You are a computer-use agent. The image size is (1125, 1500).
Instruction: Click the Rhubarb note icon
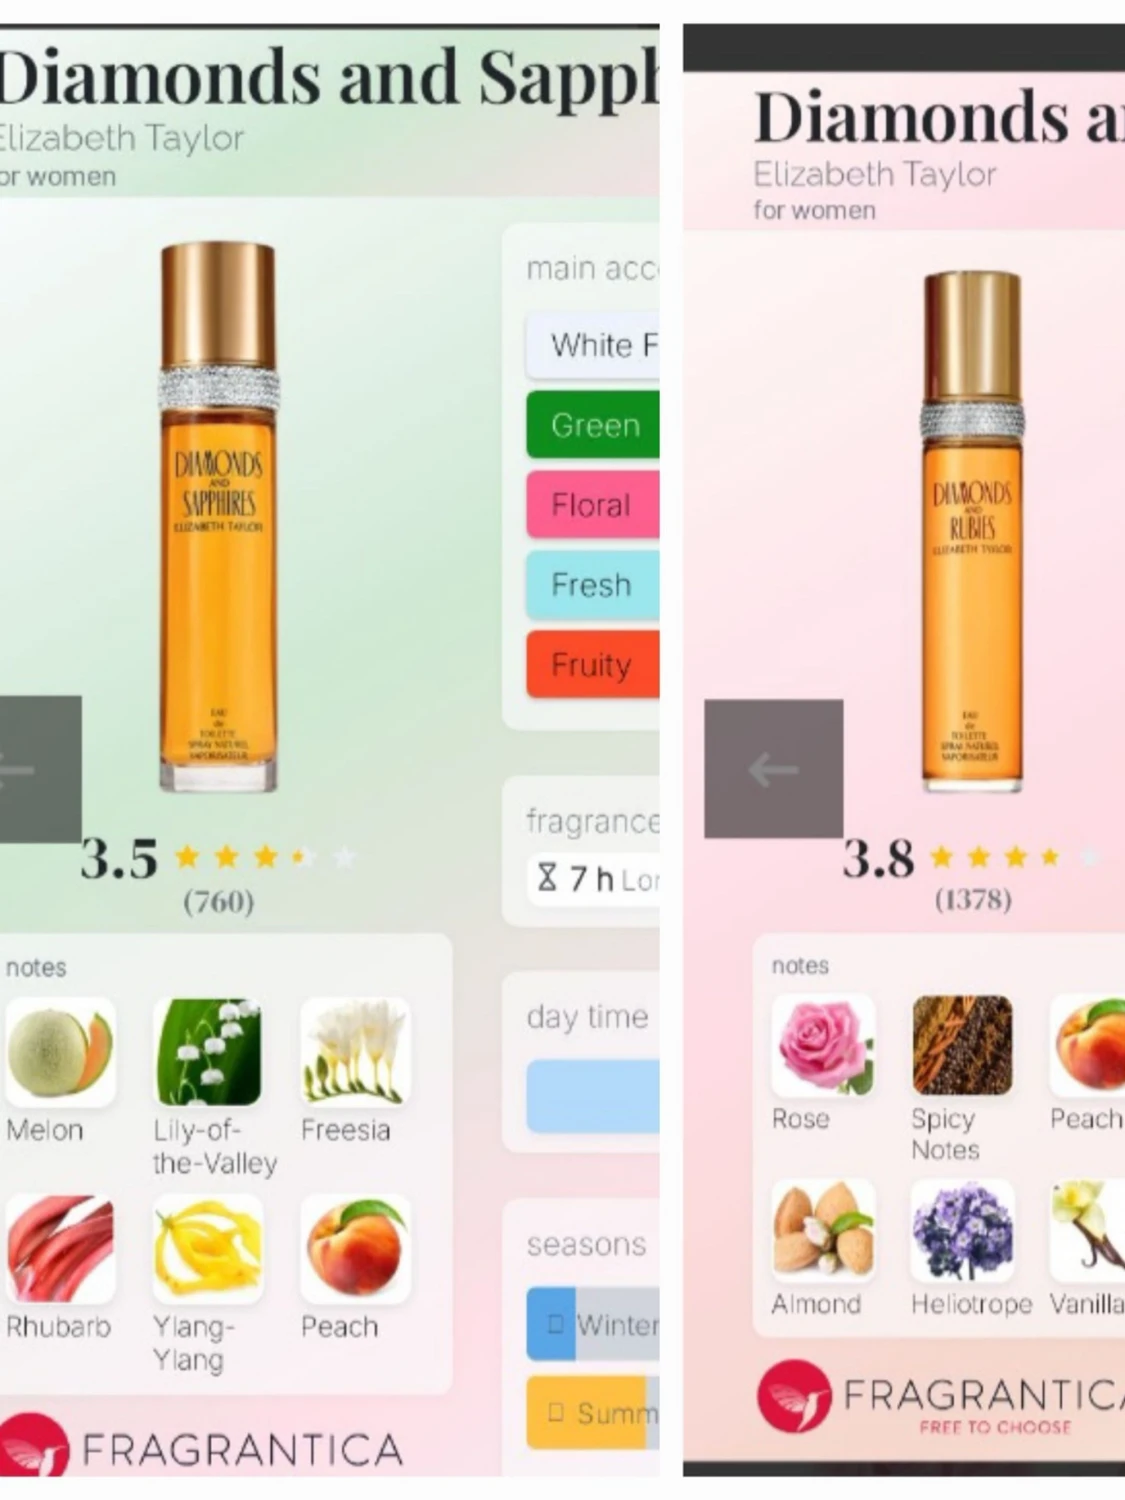[59, 1249]
